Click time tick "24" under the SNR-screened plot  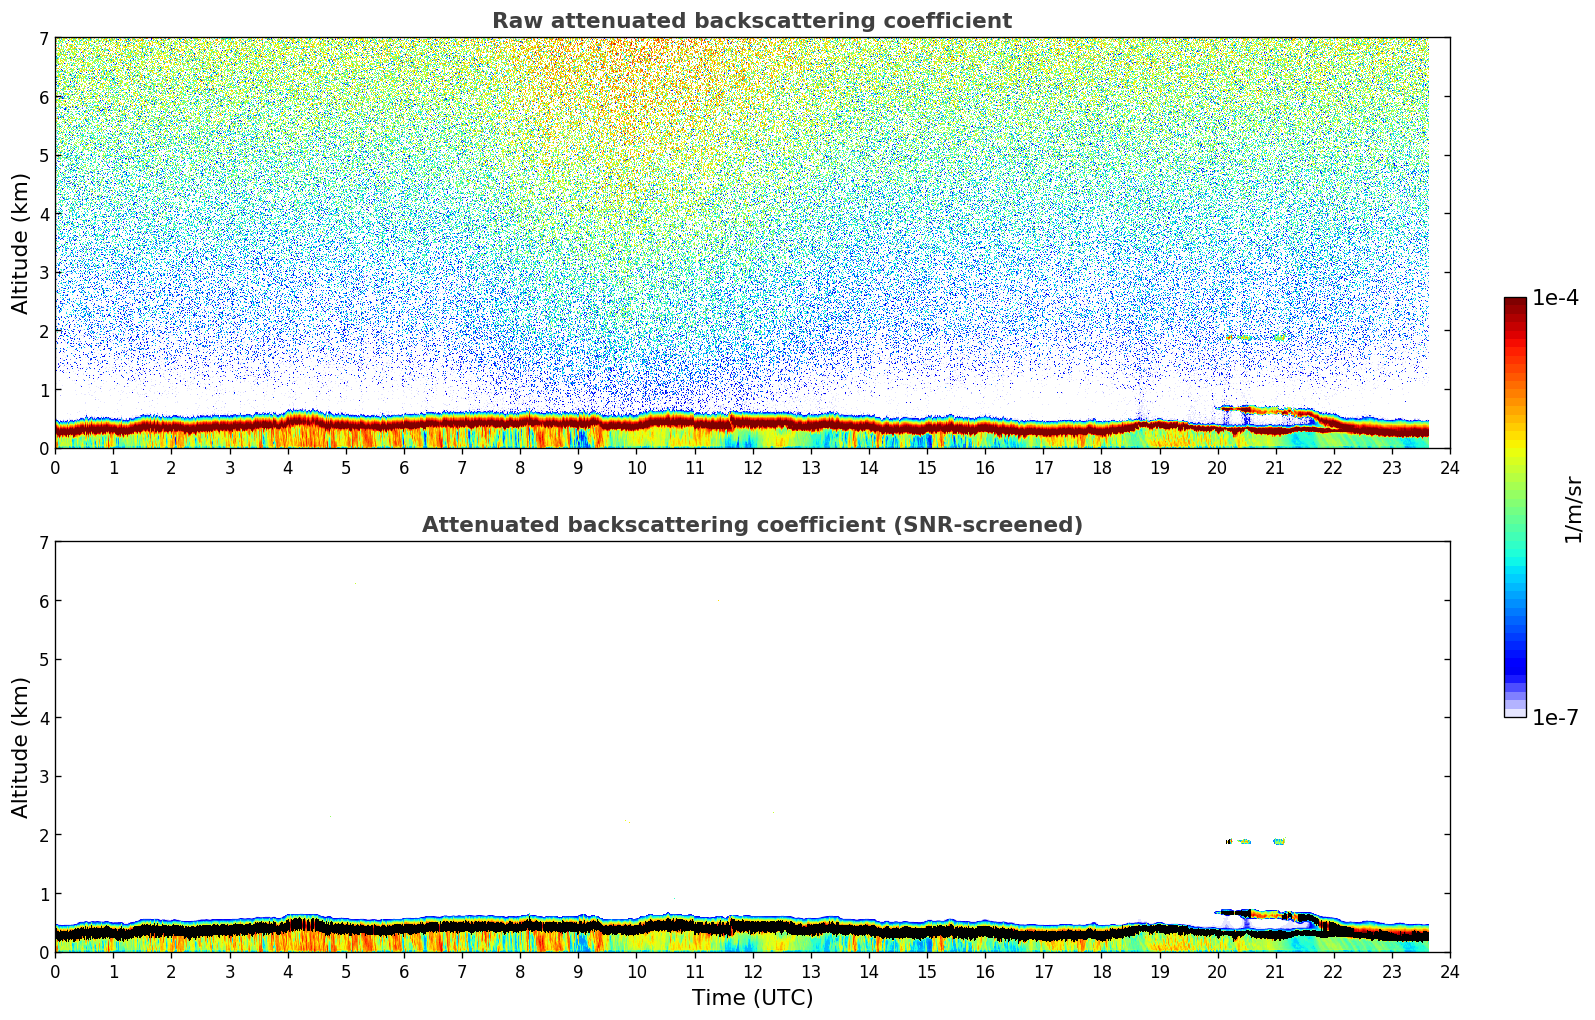(x=1450, y=971)
